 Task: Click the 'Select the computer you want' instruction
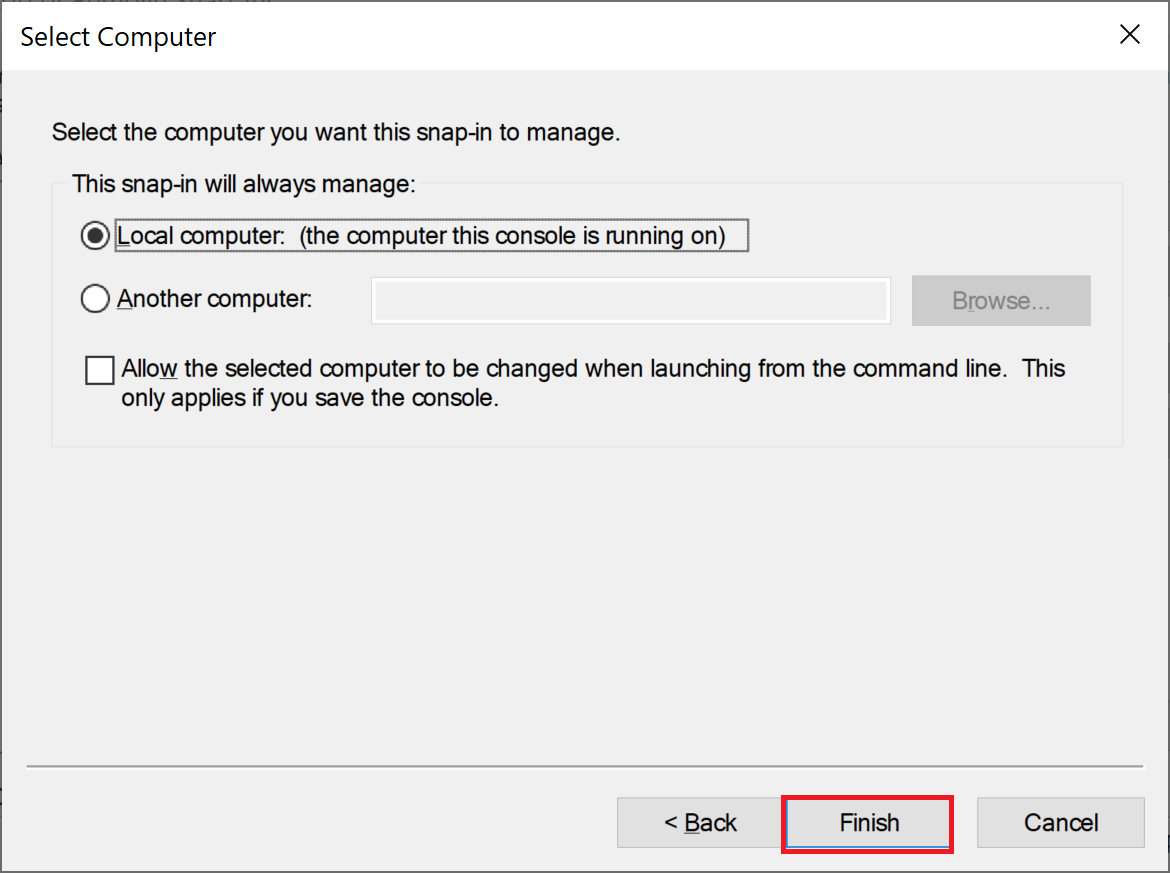(336, 133)
